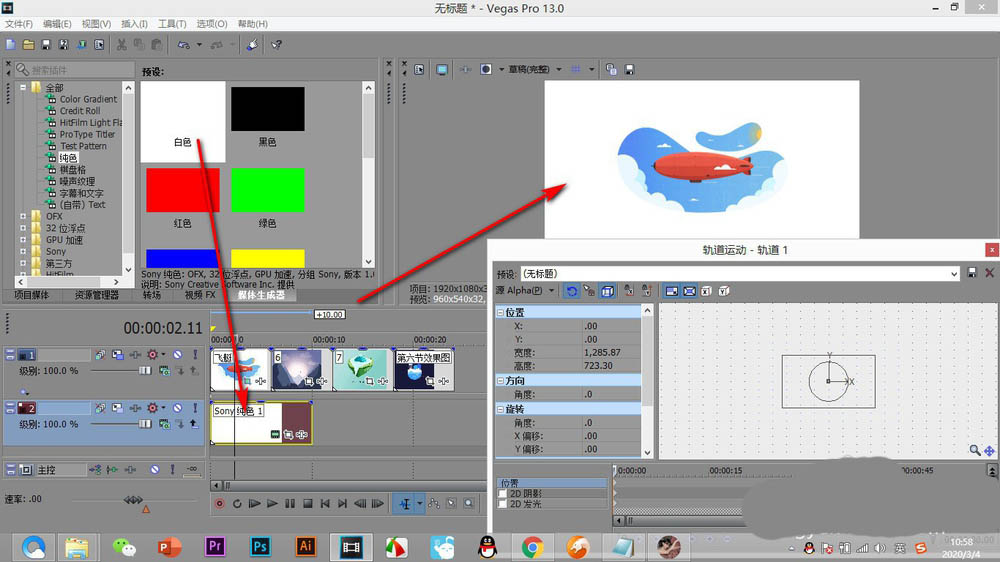Start playback with the play button
Image resolution: width=1000 pixels, height=562 pixels.
(272, 503)
